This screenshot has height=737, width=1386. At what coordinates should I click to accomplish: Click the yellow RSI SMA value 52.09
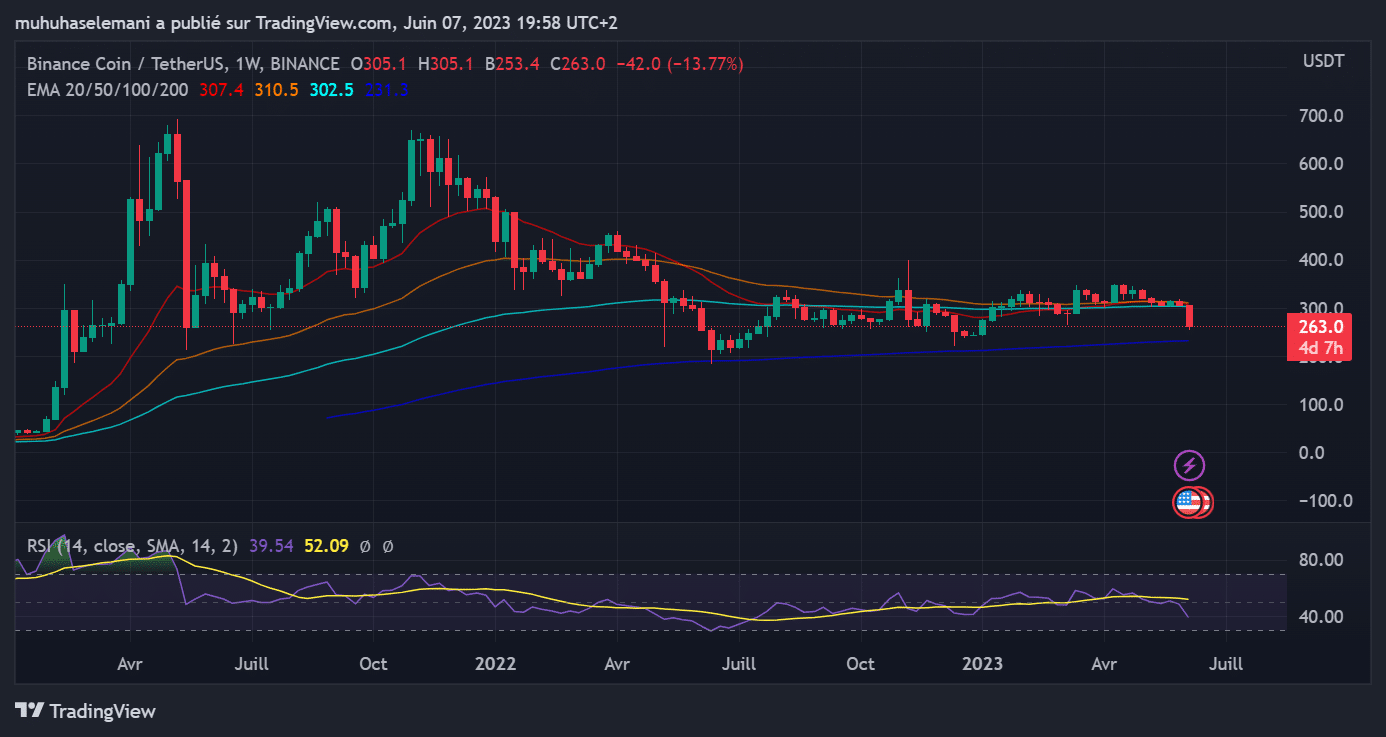326,546
